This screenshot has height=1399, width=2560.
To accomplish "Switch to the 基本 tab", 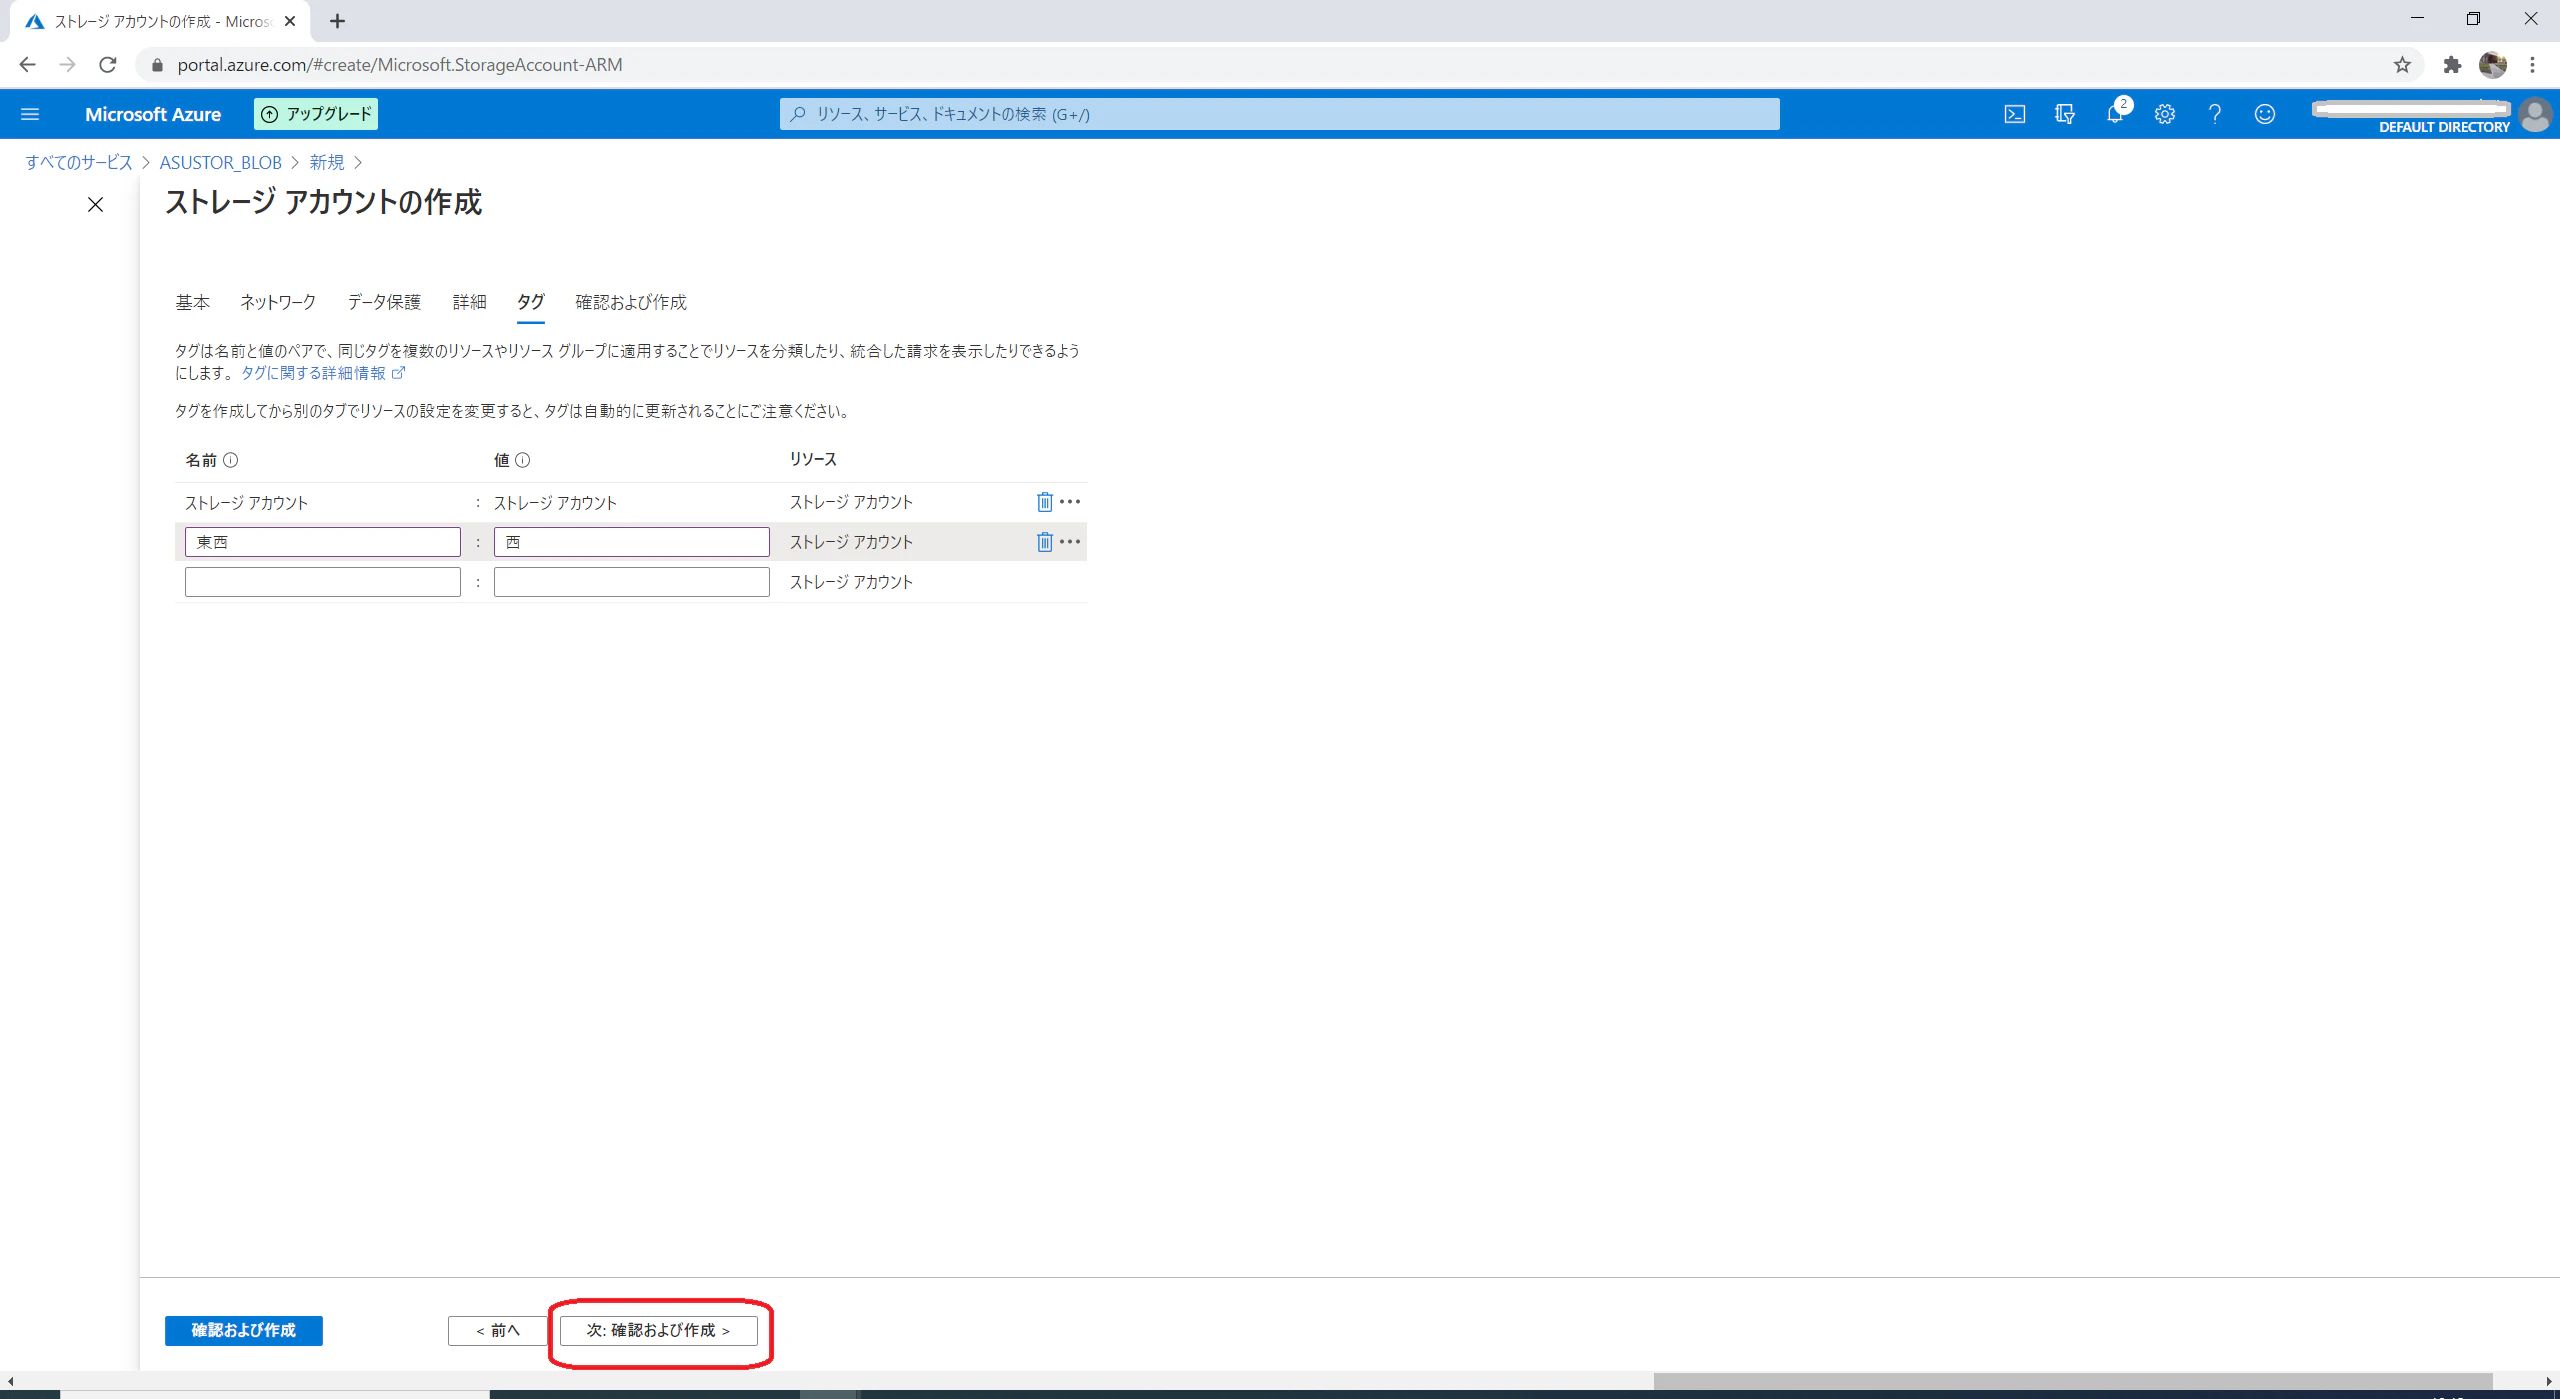I will [x=193, y=302].
